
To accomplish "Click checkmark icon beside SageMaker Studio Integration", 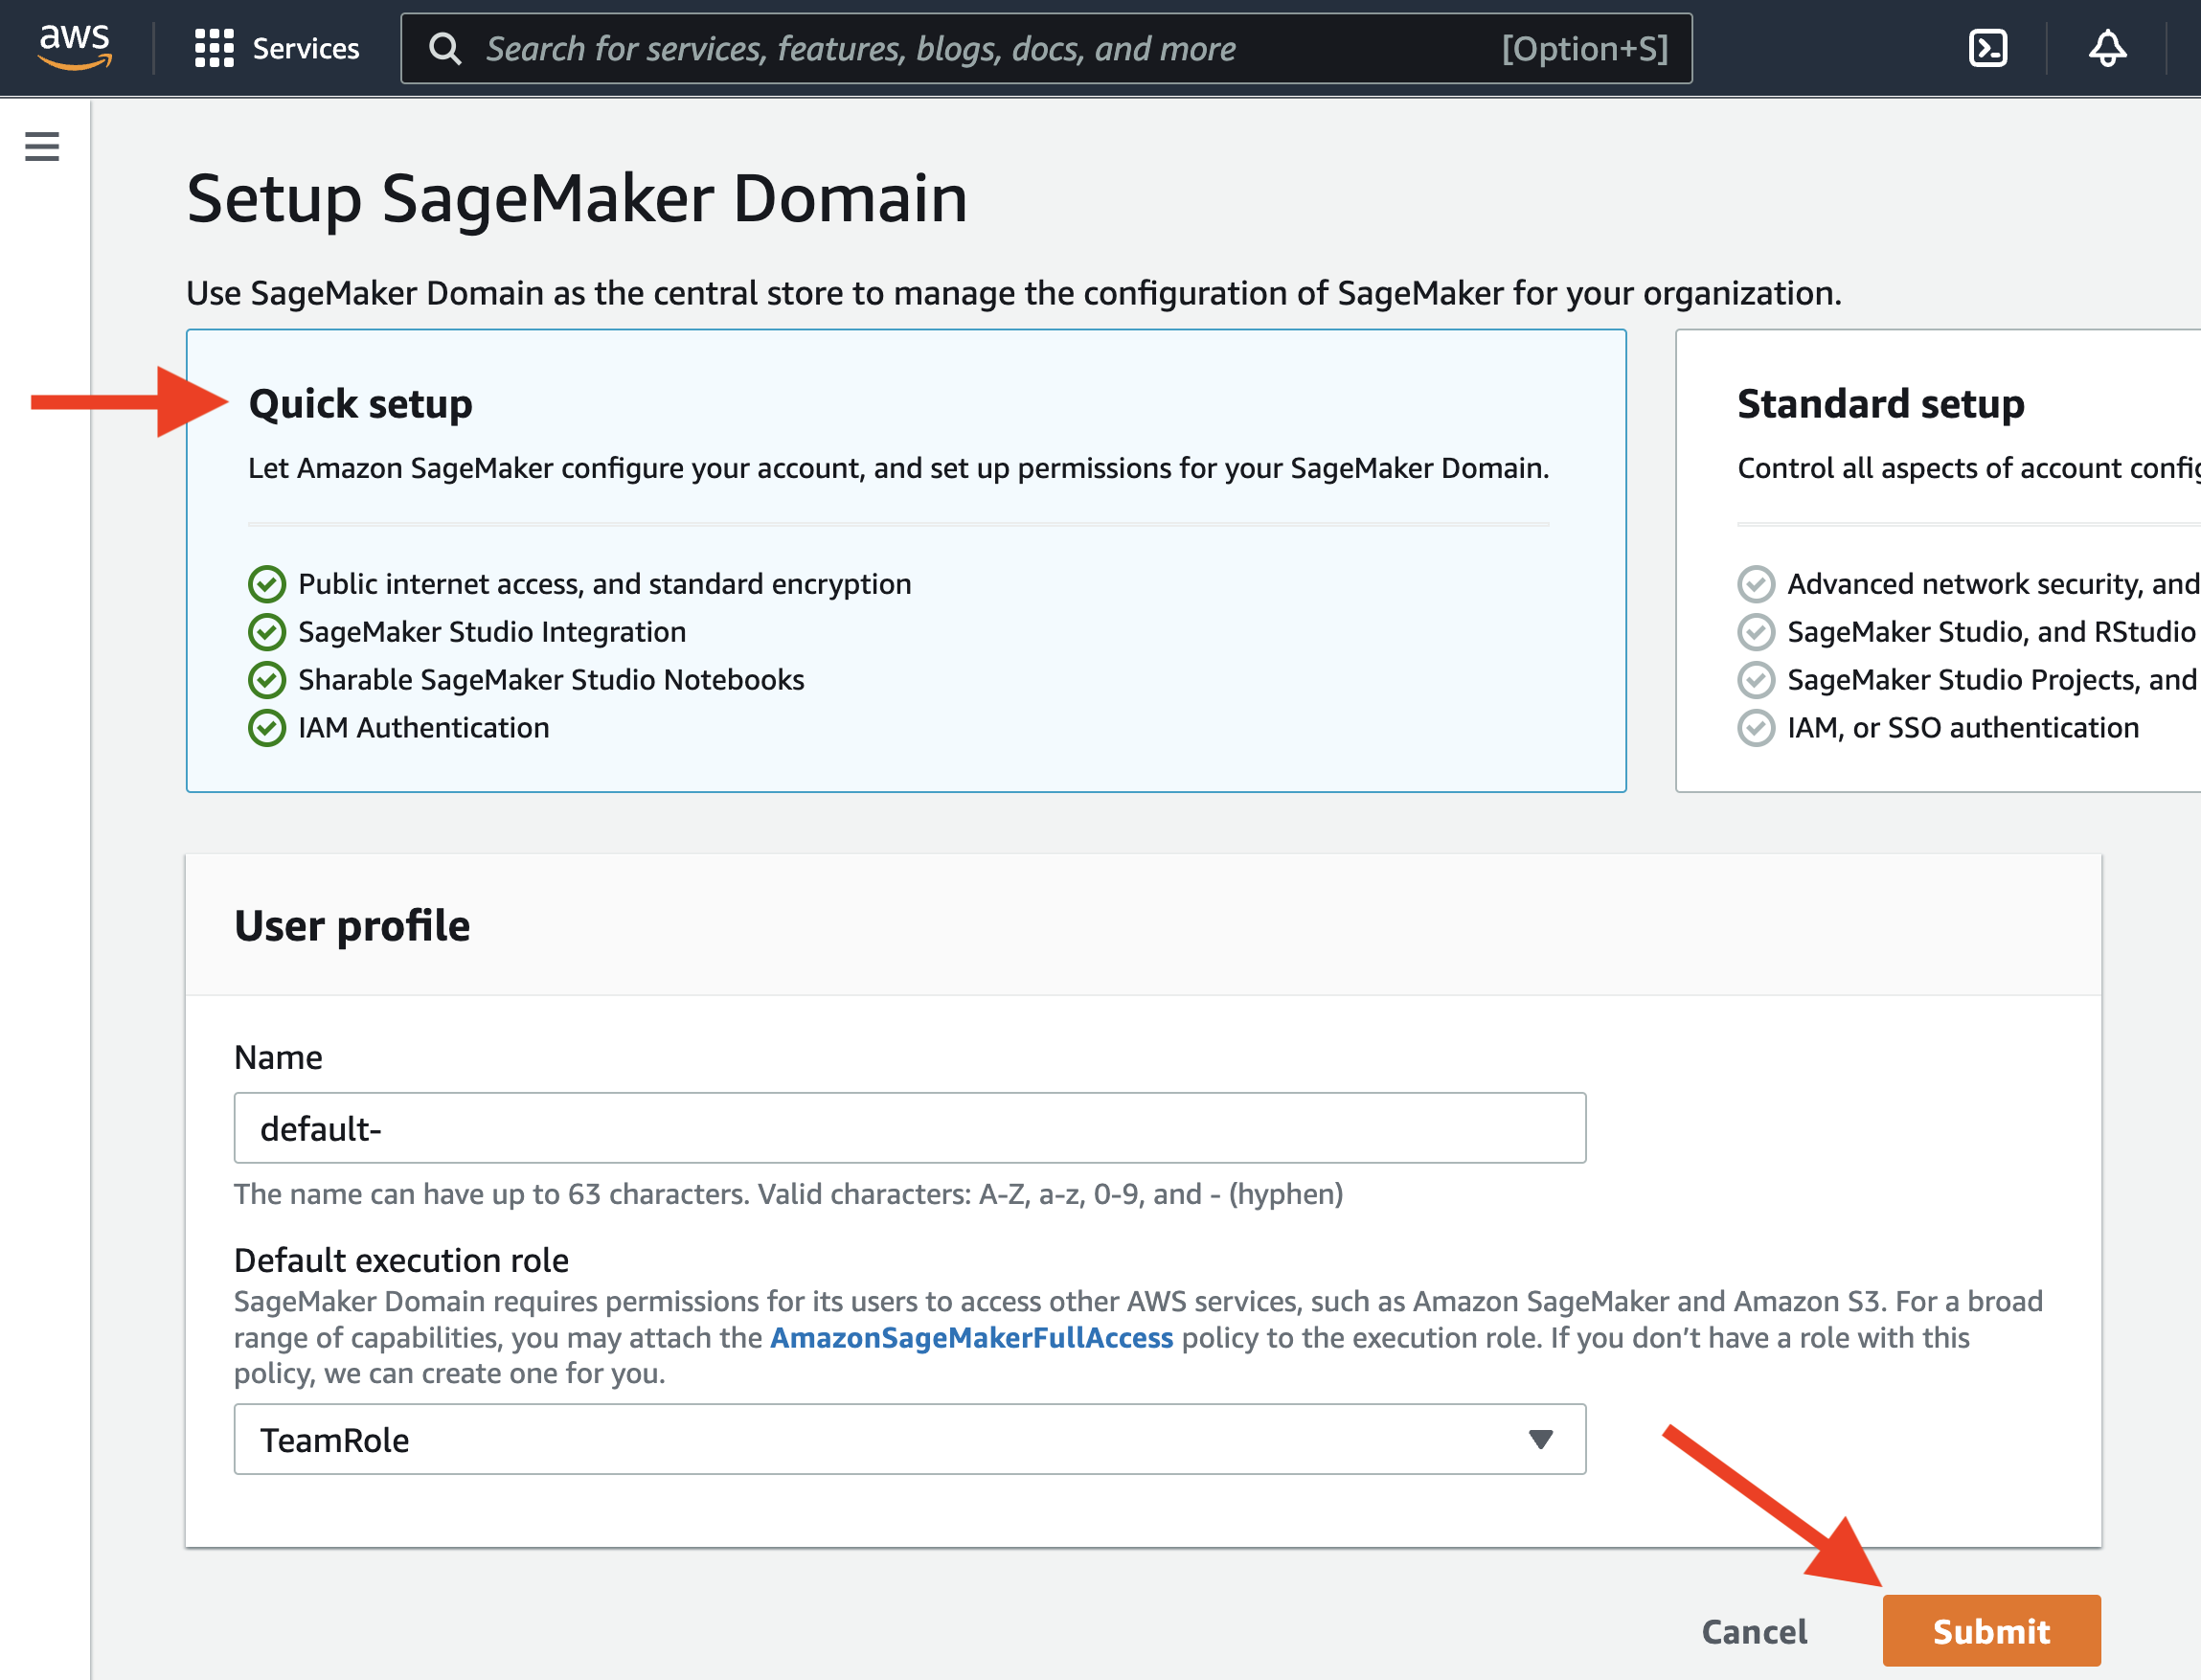I will [267, 632].
